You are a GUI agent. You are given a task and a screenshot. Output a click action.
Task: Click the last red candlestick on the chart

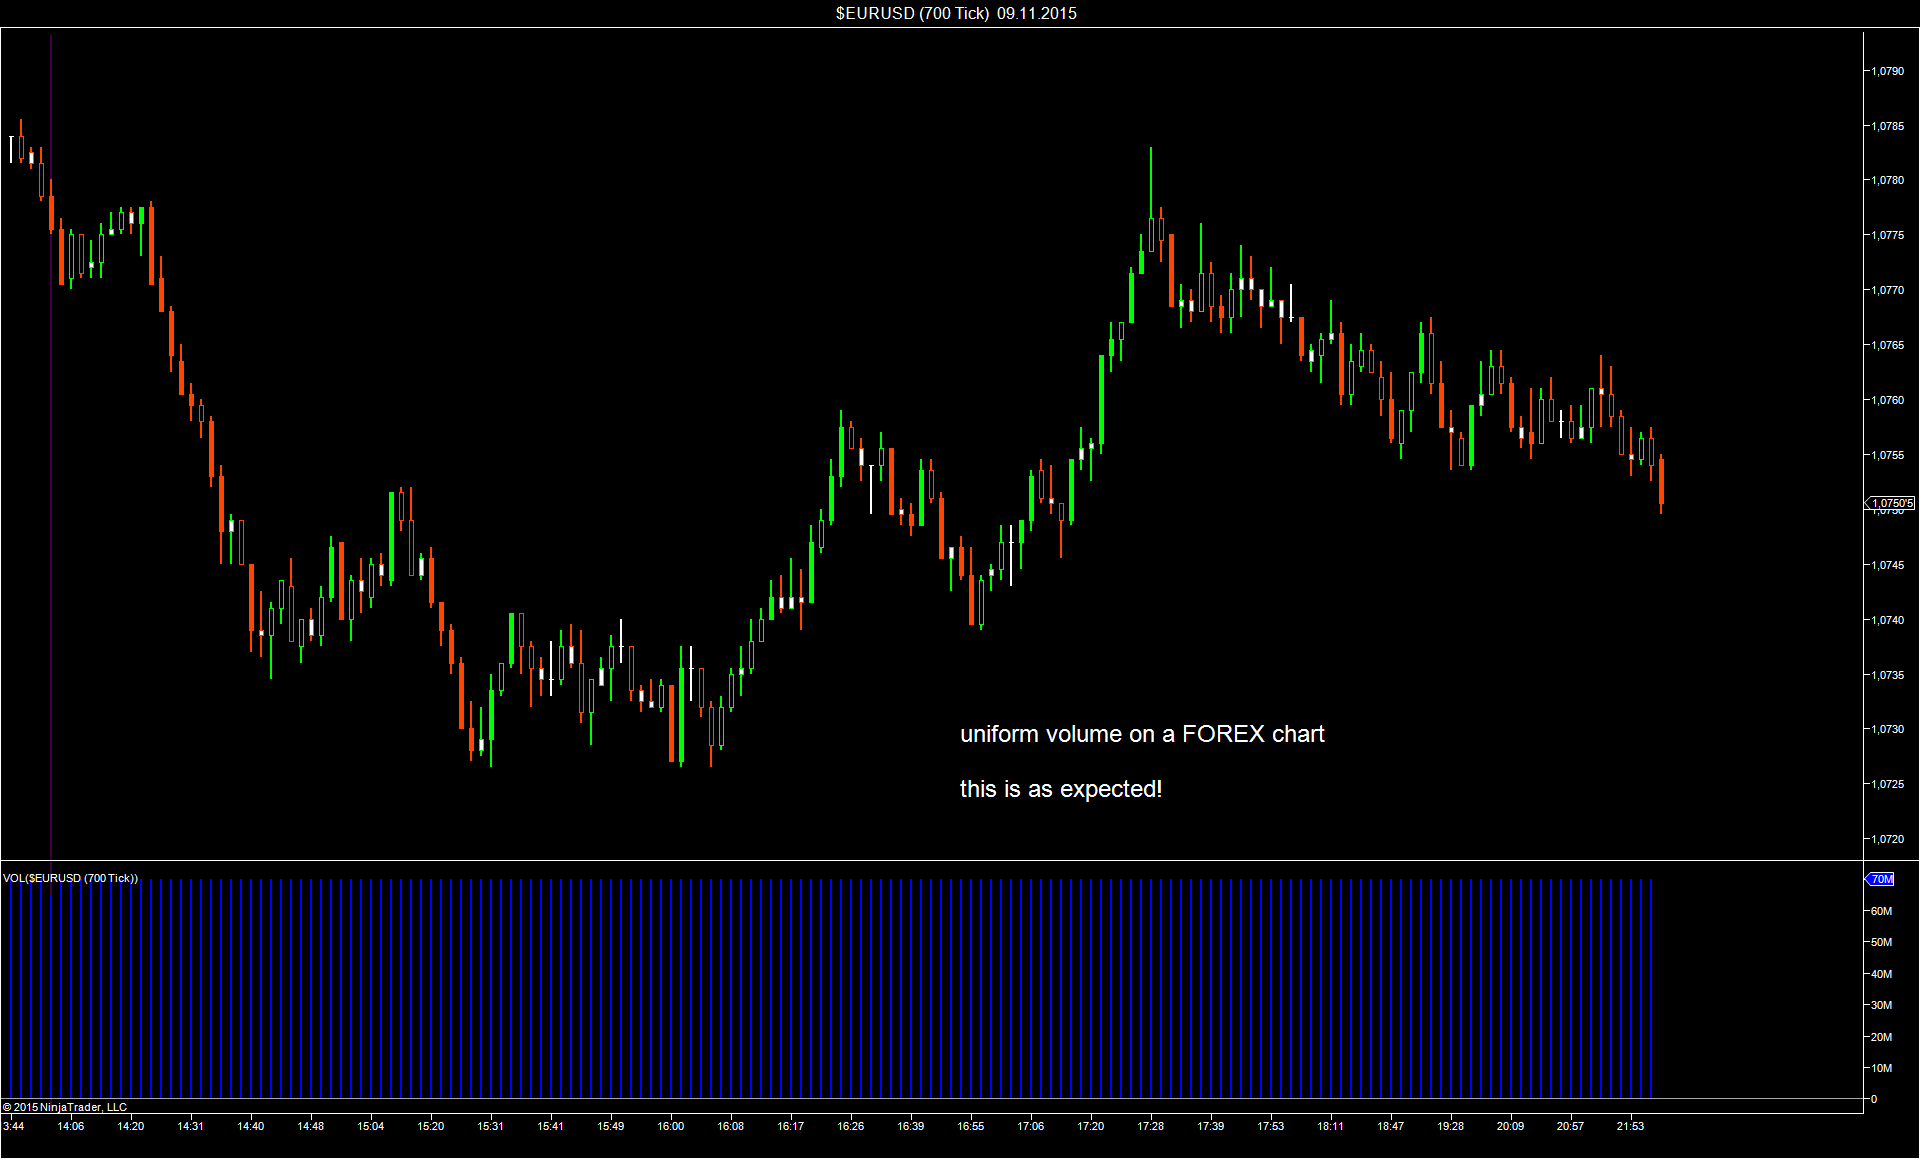[x=1661, y=482]
